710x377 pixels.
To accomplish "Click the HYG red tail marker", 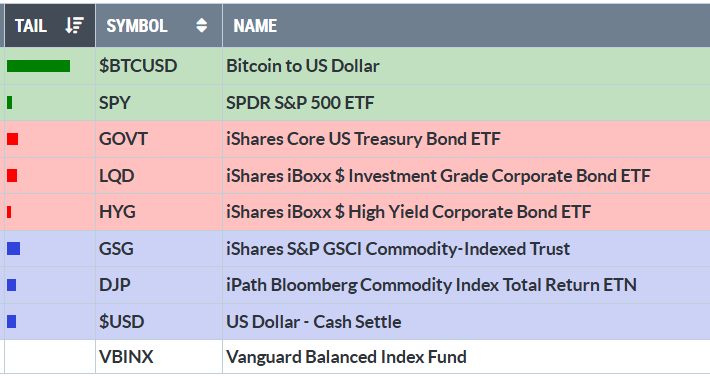I will [x=9, y=212].
